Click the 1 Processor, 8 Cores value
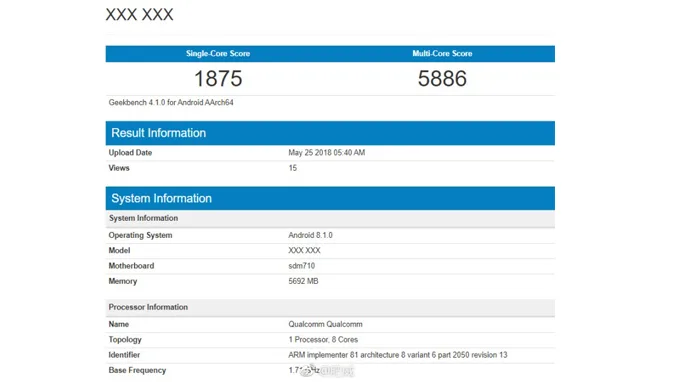The image size is (680, 382). point(323,340)
